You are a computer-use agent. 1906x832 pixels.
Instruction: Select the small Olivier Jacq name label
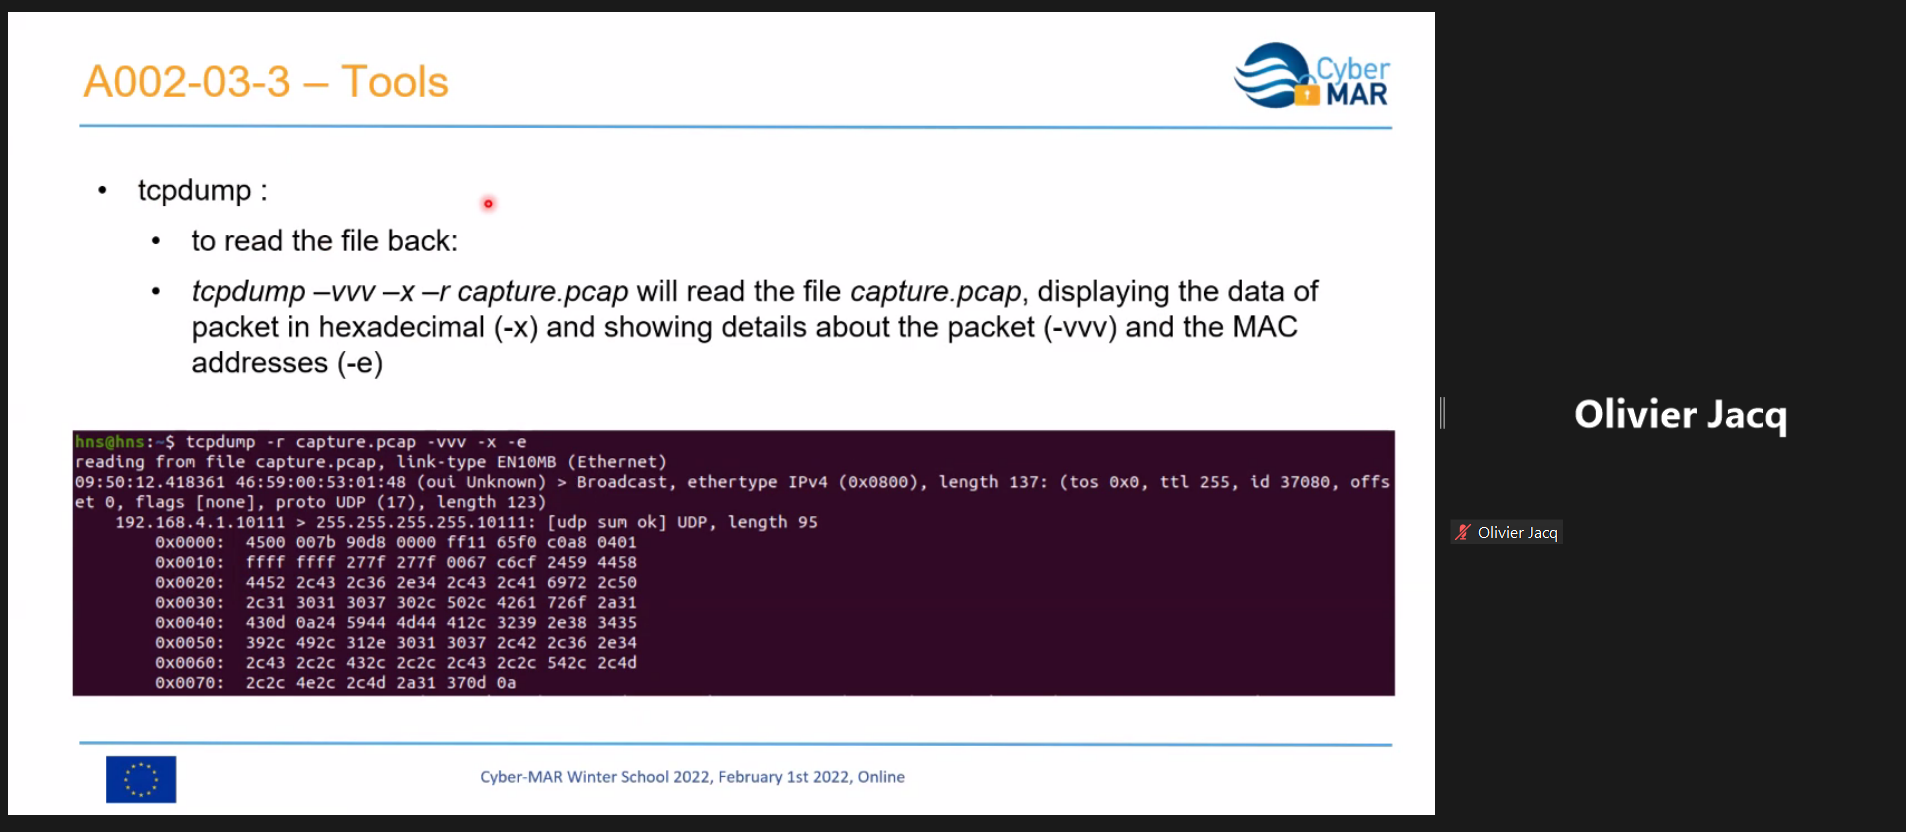[x=1516, y=533]
